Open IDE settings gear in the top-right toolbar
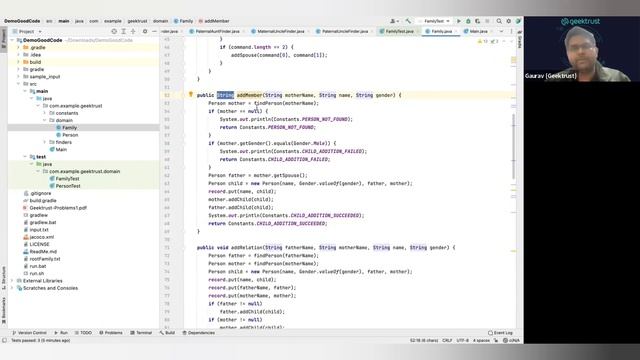The image size is (640, 360). click(509, 21)
